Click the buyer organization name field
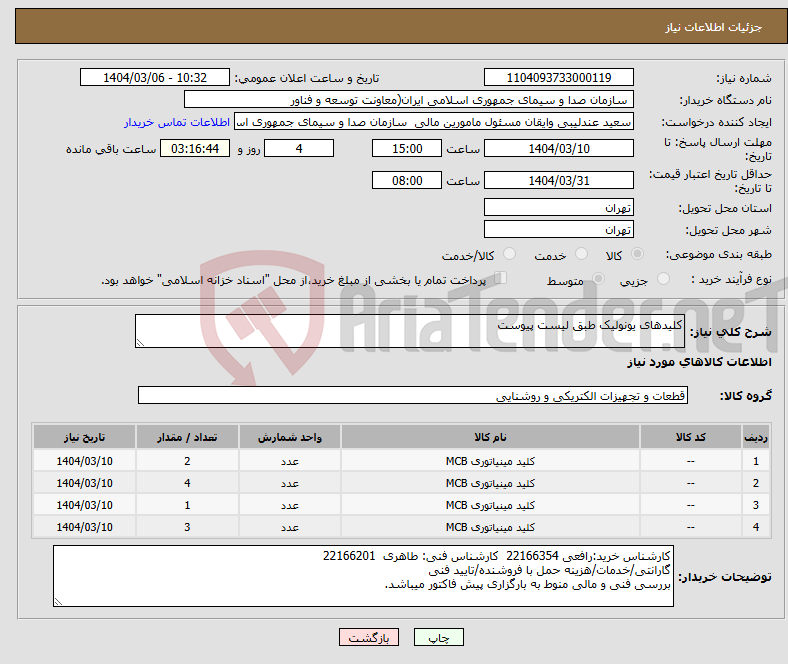This screenshot has width=788, height=664. click(x=409, y=100)
